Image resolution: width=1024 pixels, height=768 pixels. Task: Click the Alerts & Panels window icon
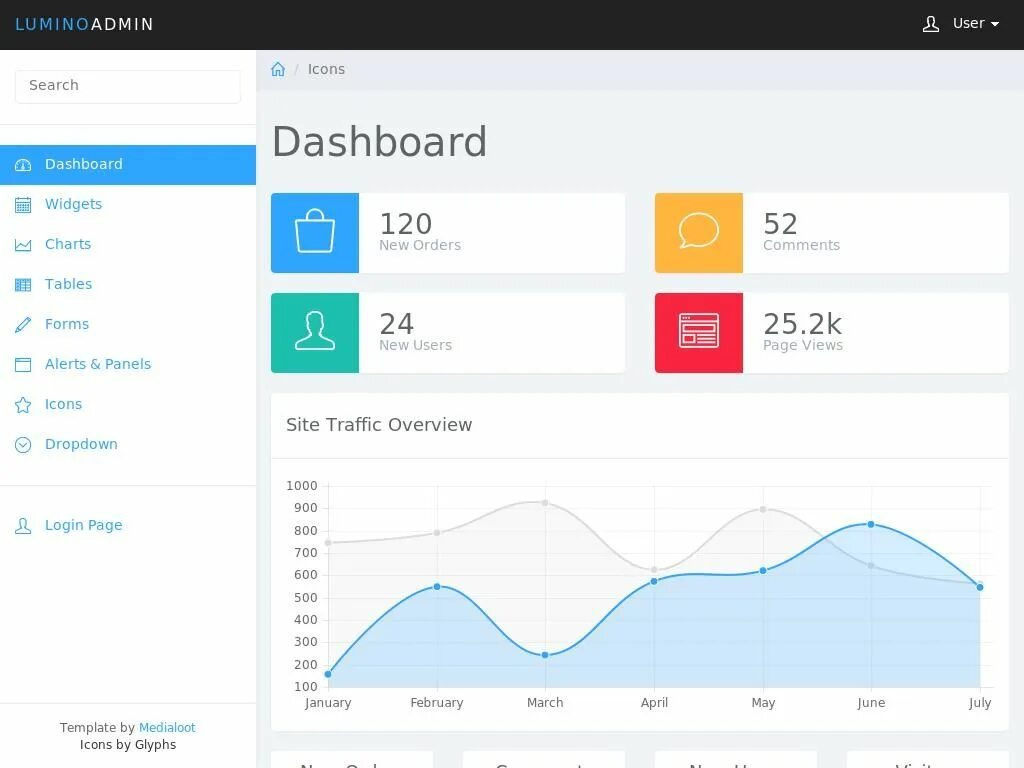tap(23, 364)
